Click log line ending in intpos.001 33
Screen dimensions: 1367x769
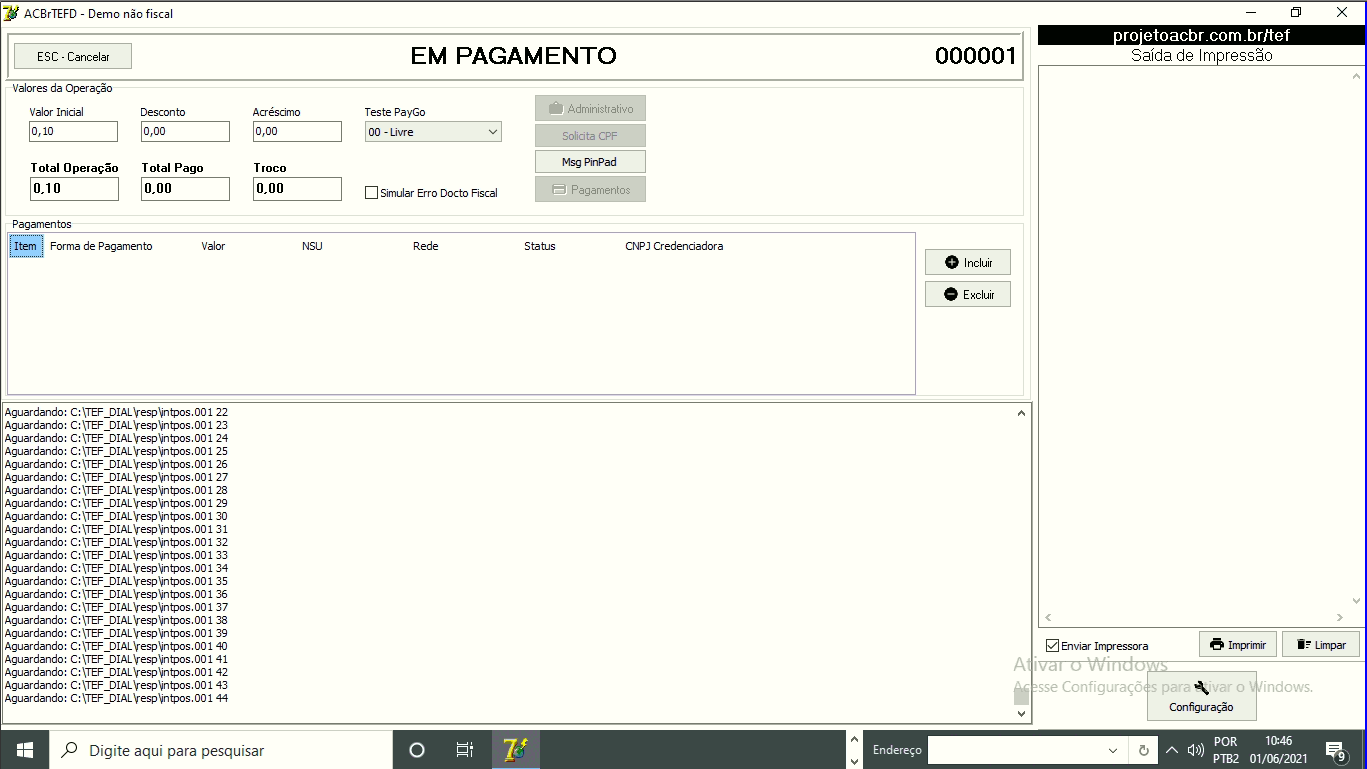(x=116, y=555)
